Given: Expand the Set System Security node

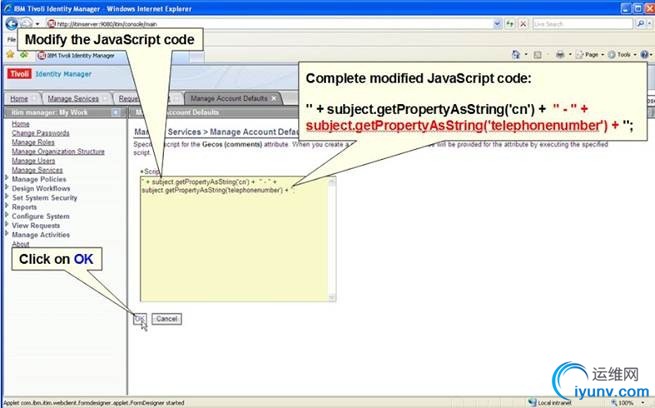Looking at the screenshot, I should tap(7, 196).
